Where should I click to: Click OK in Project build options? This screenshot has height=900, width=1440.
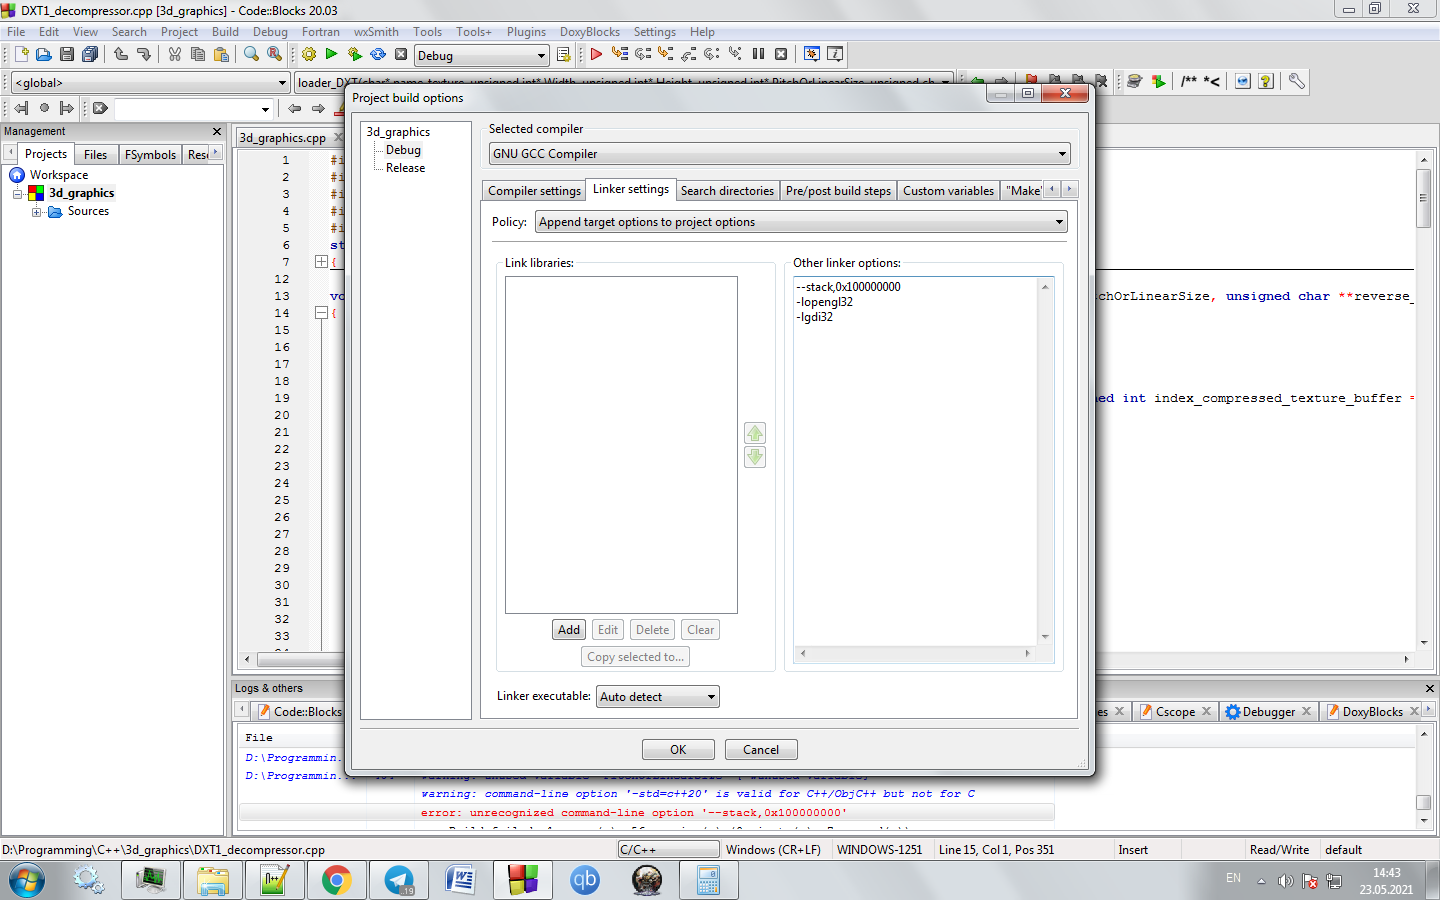point(678,750)
